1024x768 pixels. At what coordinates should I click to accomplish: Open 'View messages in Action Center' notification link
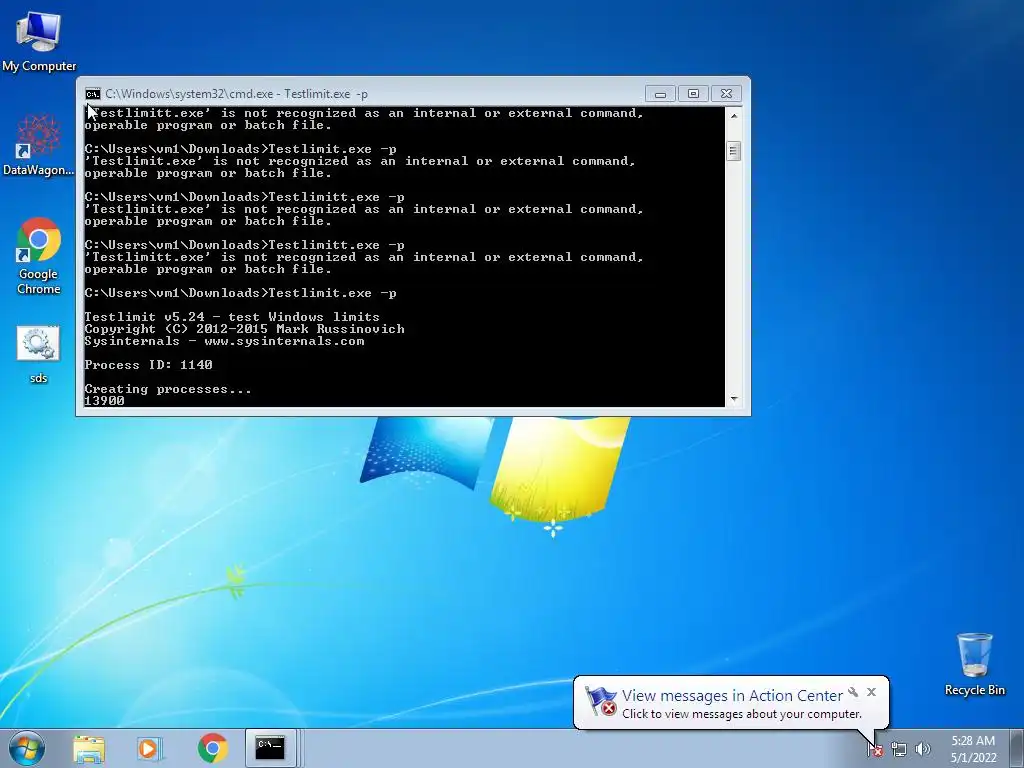(732, 696)
